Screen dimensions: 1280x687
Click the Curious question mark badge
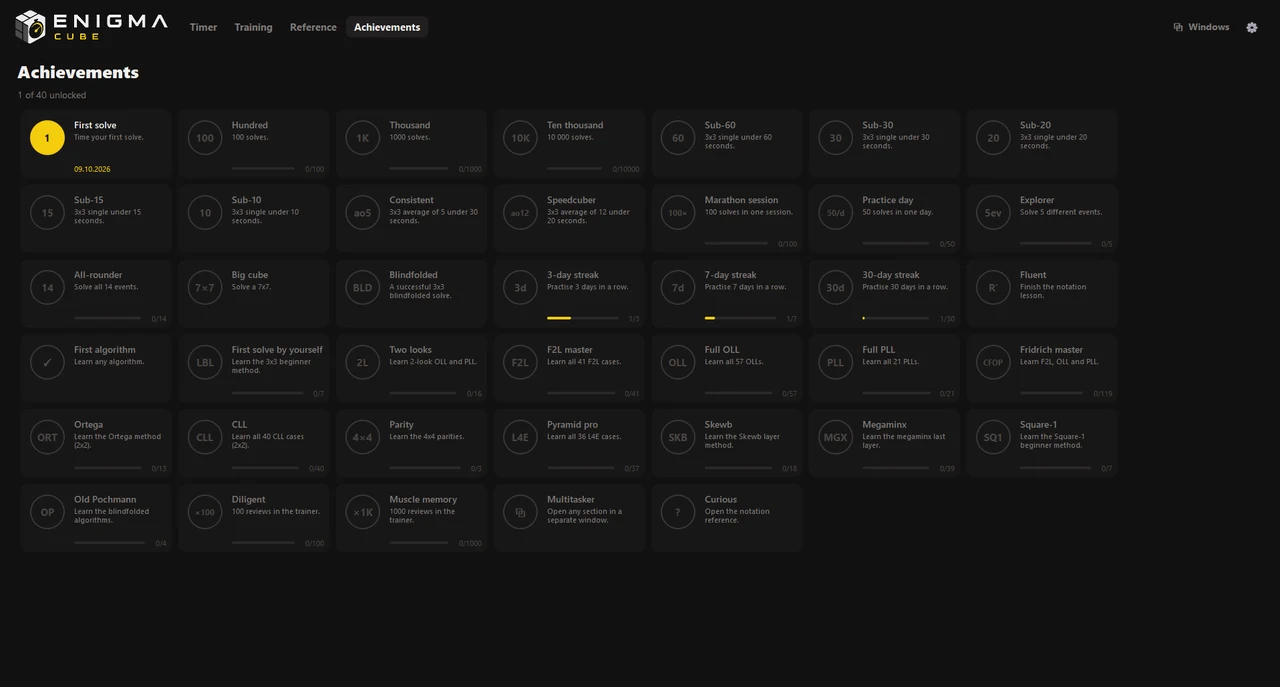pyautogui.click(x=678, y=513)
